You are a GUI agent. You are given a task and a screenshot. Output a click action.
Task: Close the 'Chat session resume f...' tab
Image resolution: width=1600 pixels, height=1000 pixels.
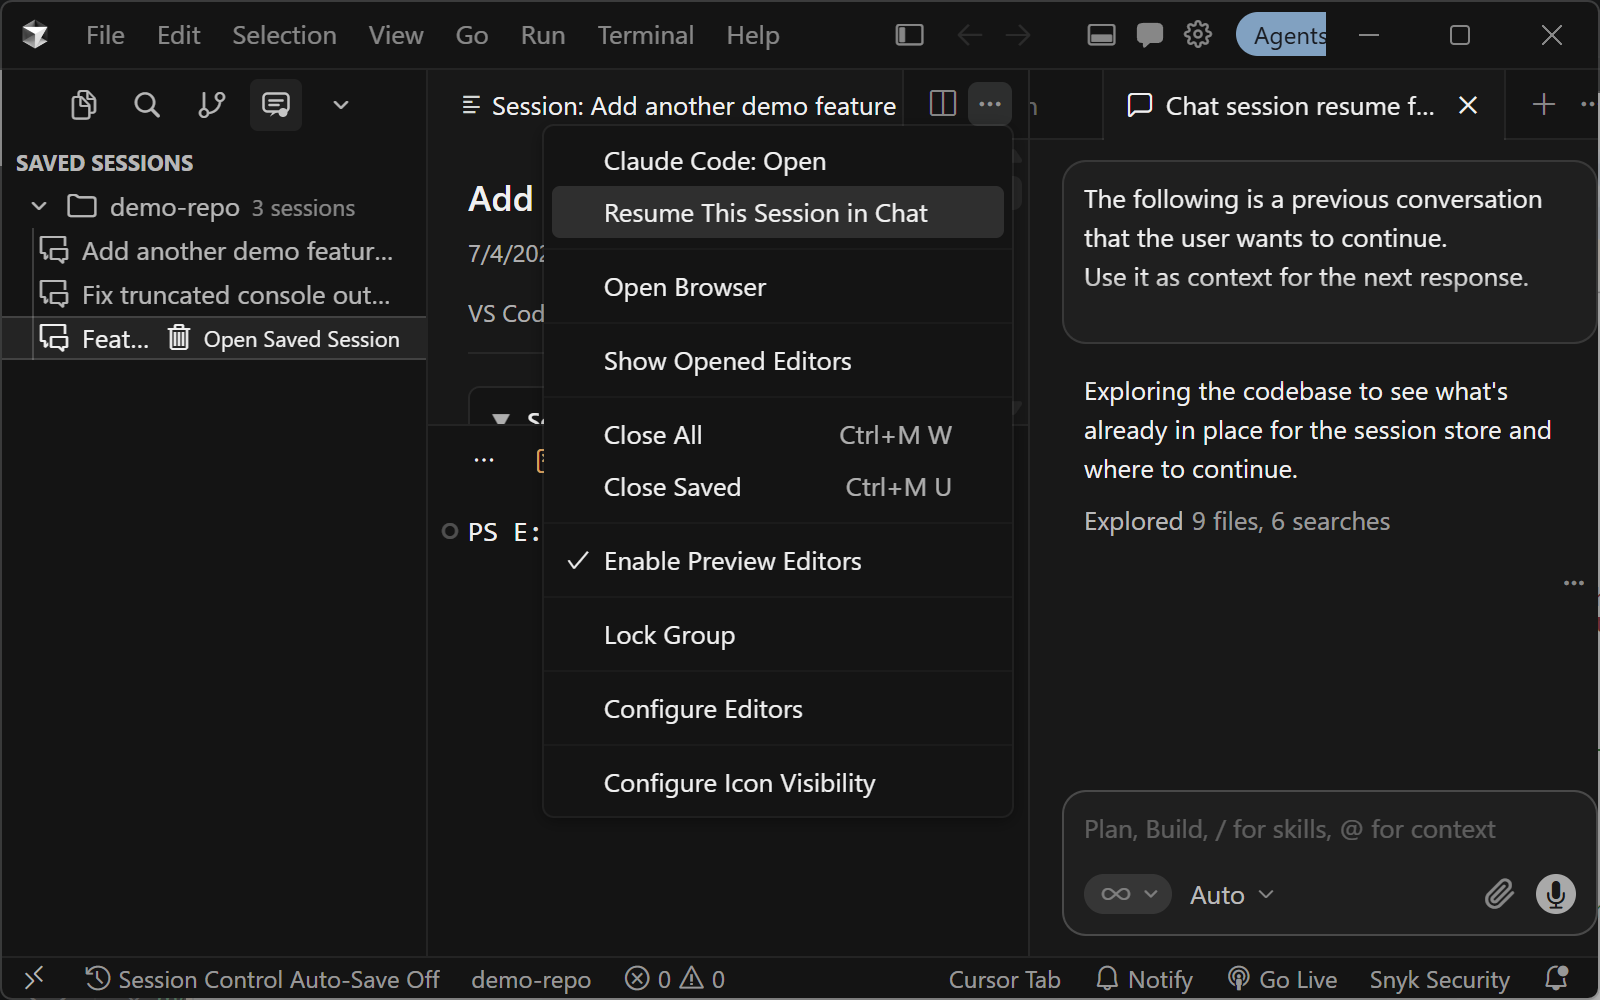tap(1468, 105)
